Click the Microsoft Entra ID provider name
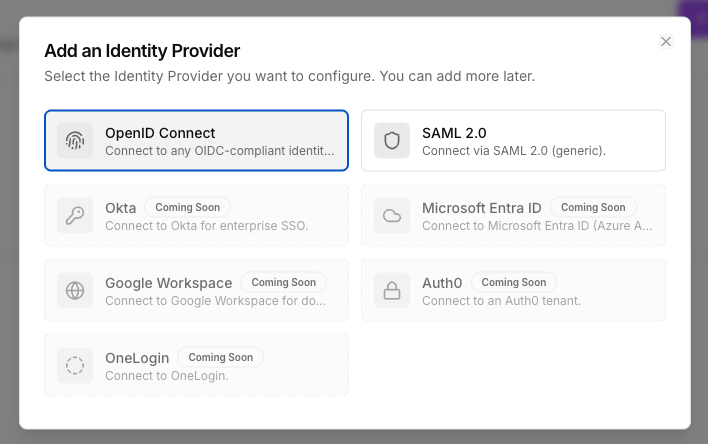Image resolution: width=708 pixels, height=444 pixels. click(x=482, y=208)
